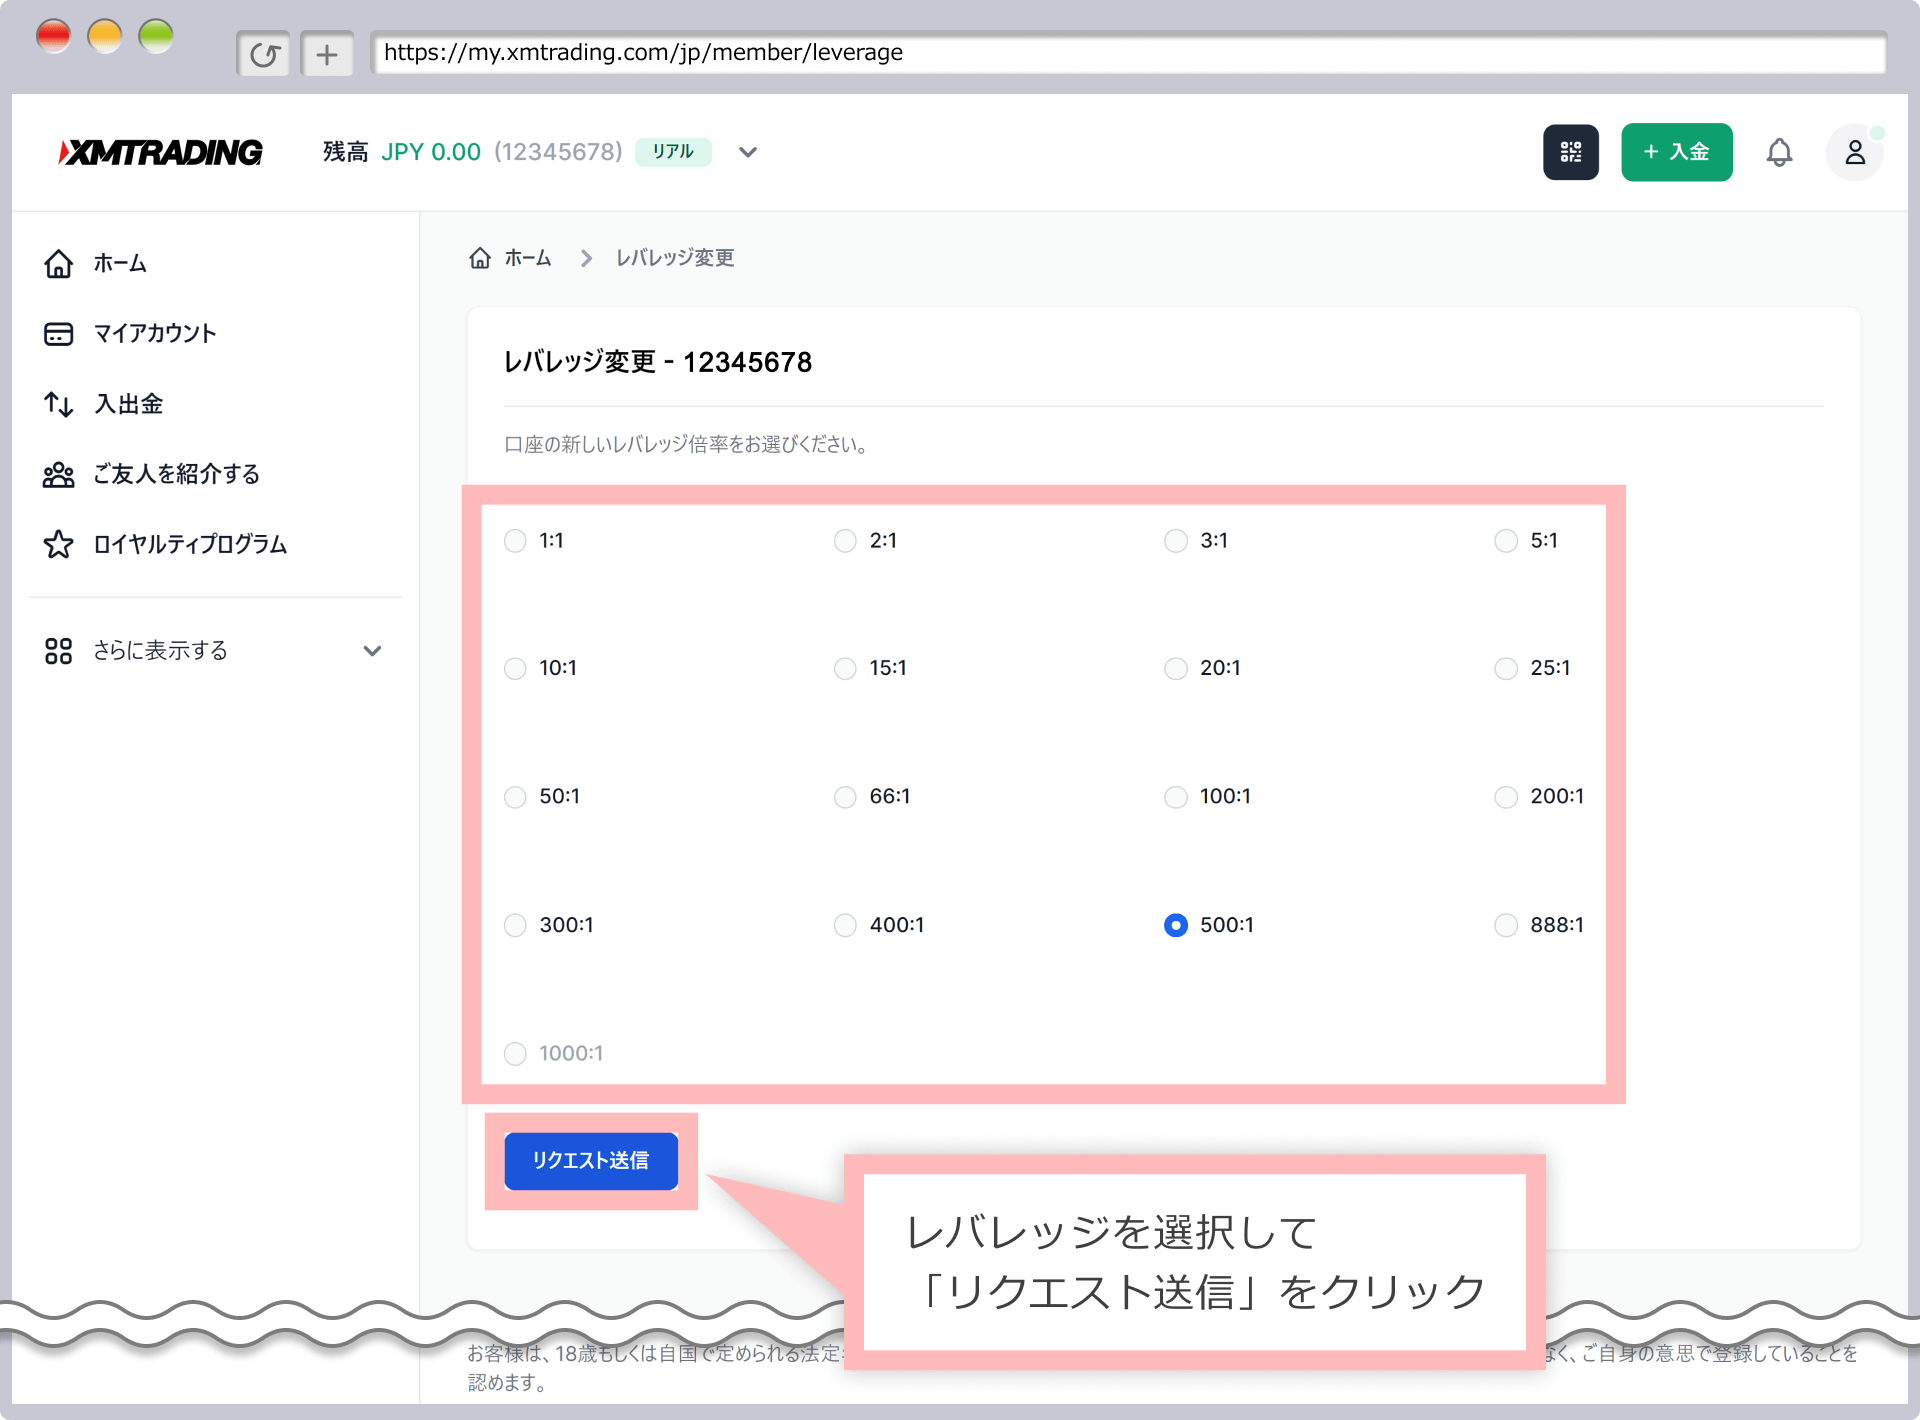Image resolution: width=1920 pixels, height=1420 pixels.
Task: Select the 888:1 leverage radio button
Action: click(1506, 925)
